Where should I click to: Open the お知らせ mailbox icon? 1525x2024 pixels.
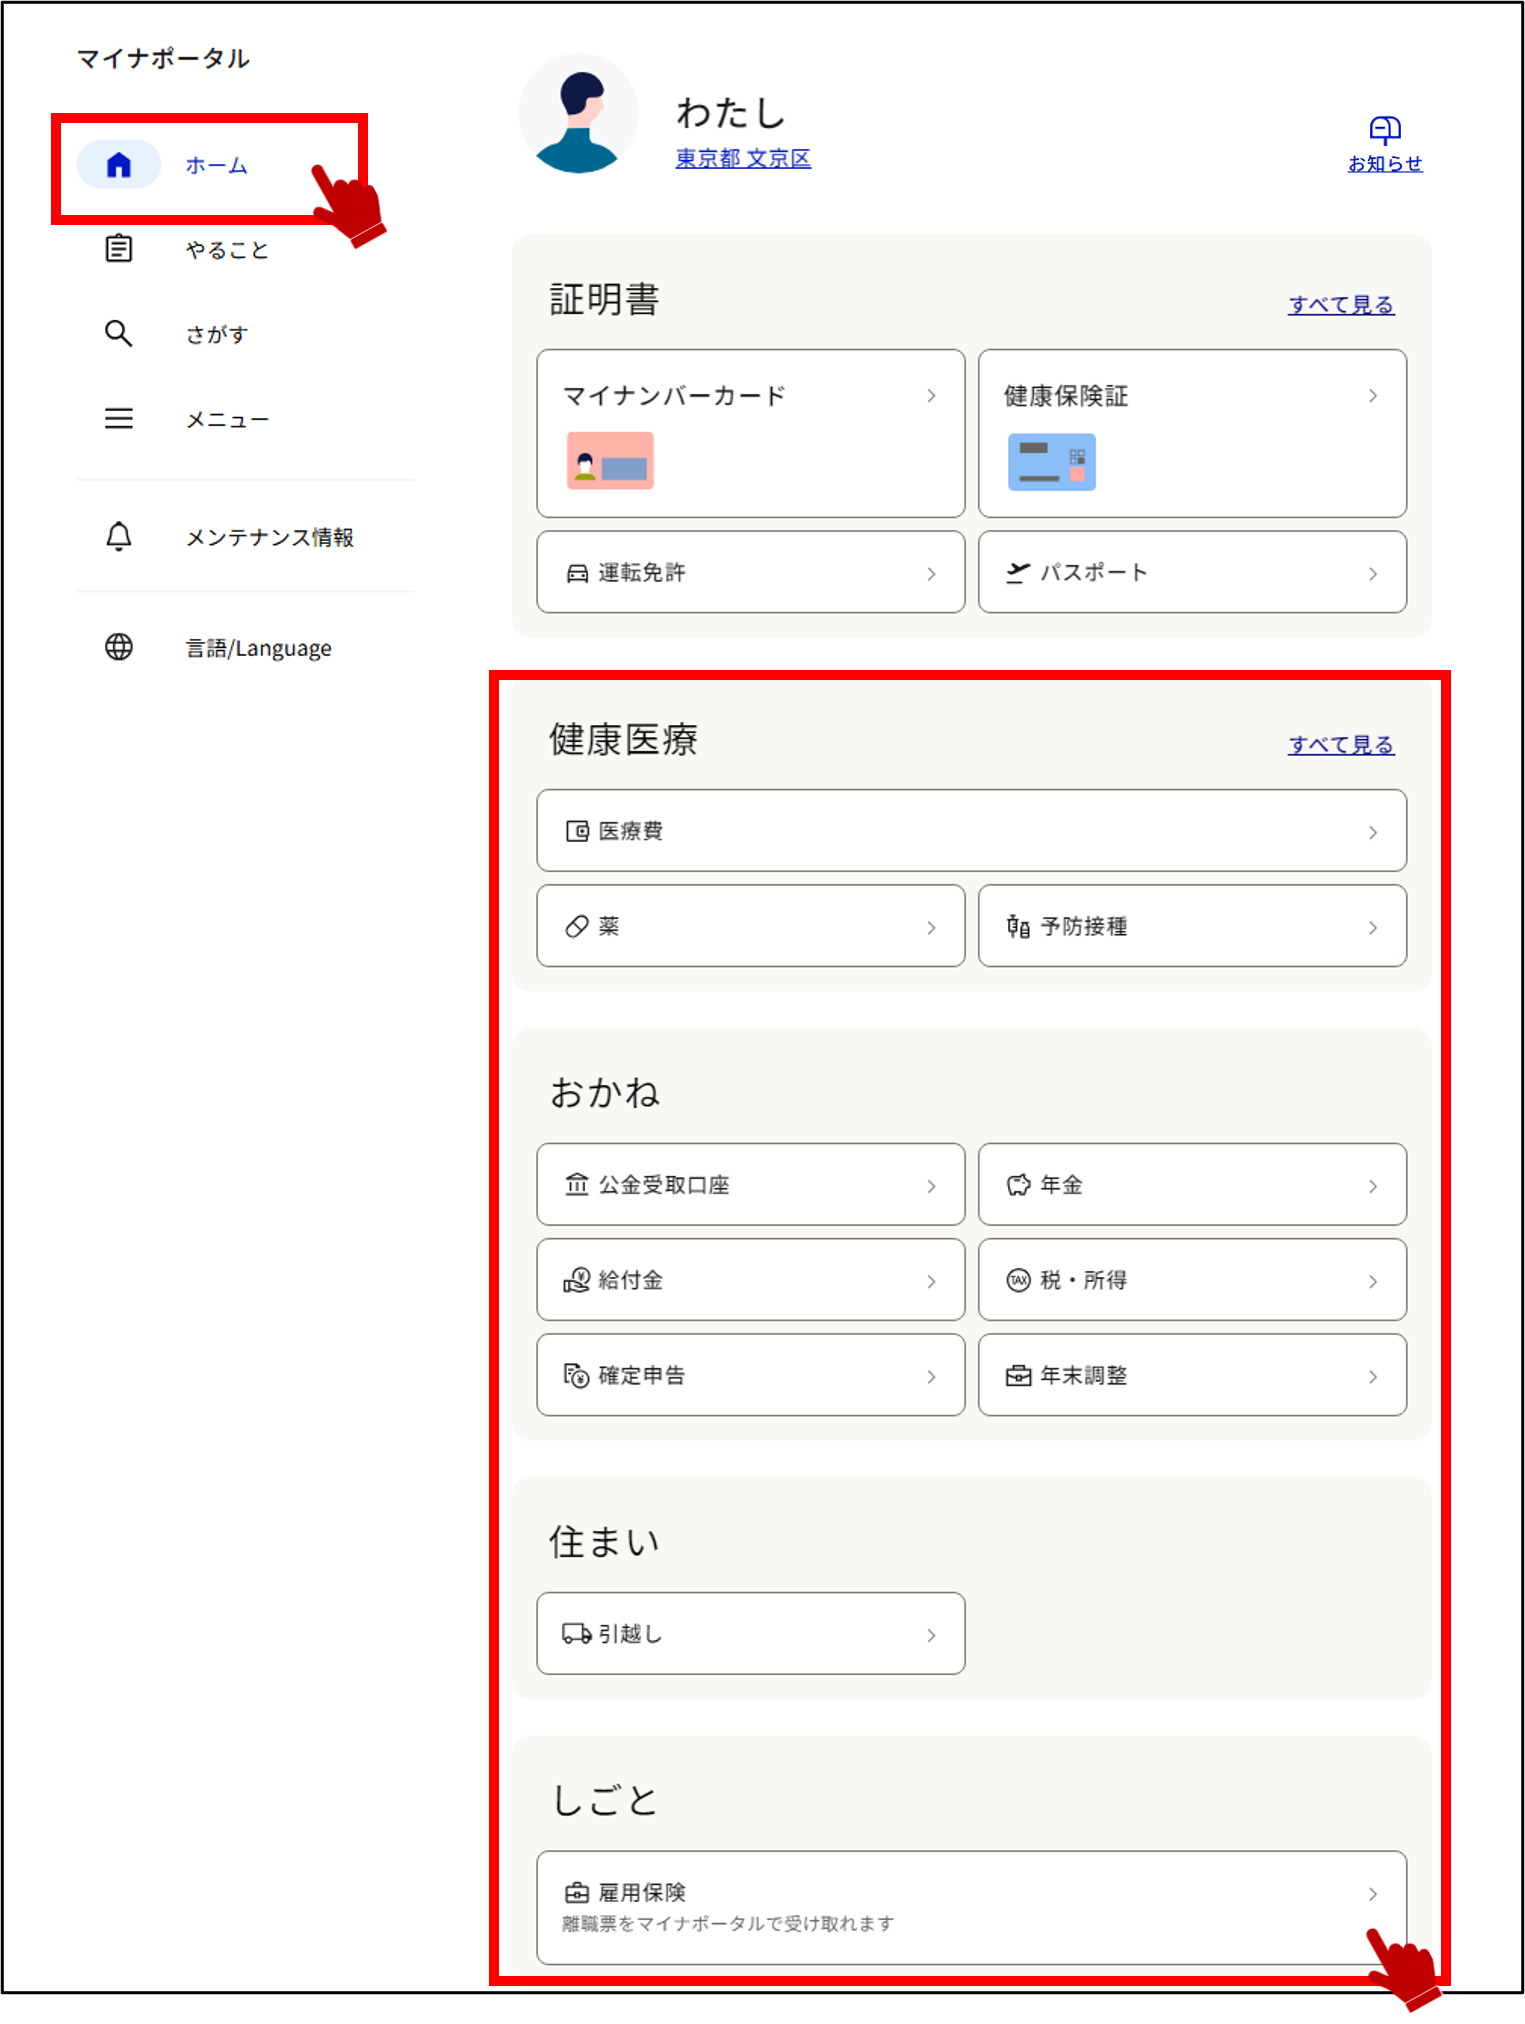(1384, 129)
